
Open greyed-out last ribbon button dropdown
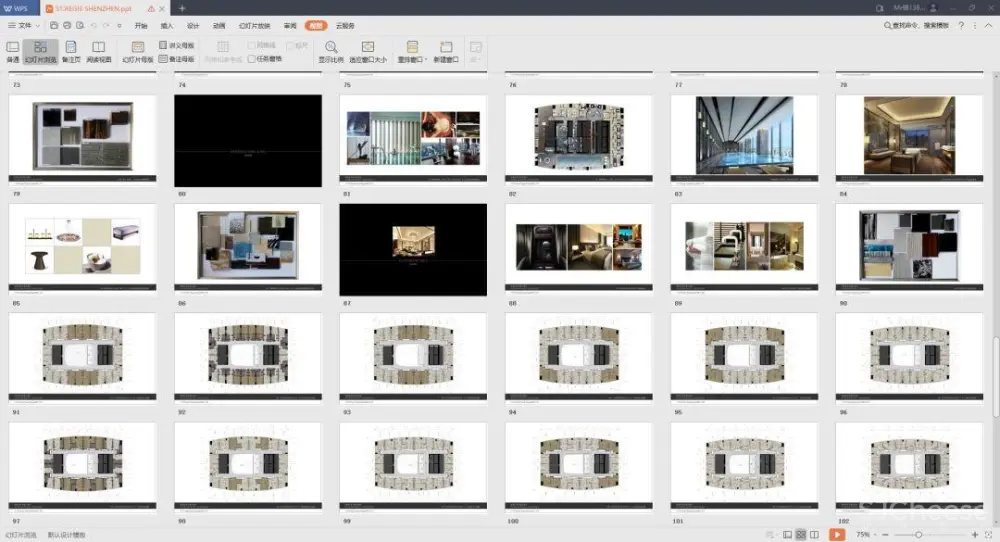pyautogui.click(x=476, y=51)
